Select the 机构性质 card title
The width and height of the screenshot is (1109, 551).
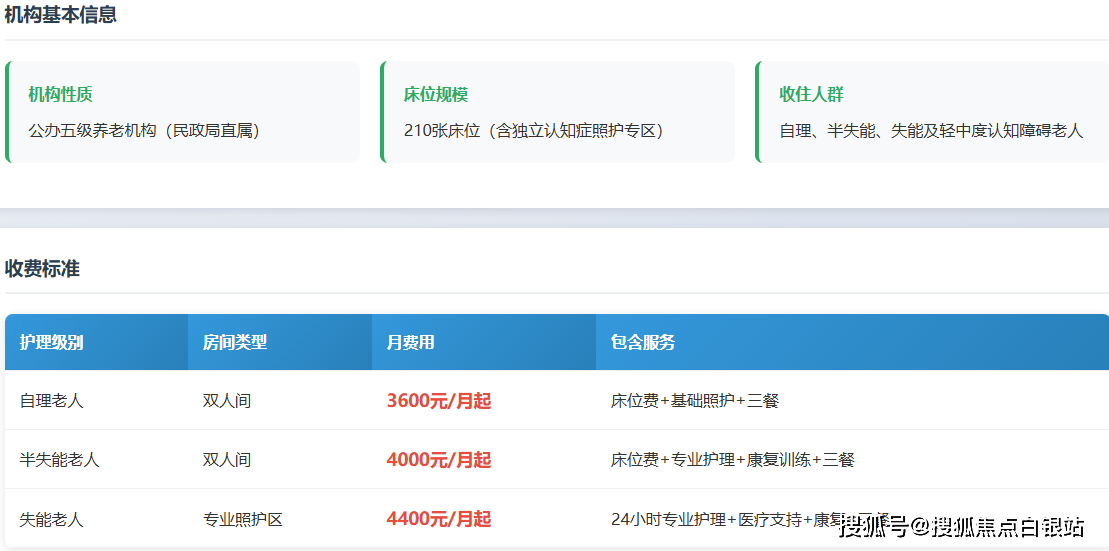tap(60, 95)
